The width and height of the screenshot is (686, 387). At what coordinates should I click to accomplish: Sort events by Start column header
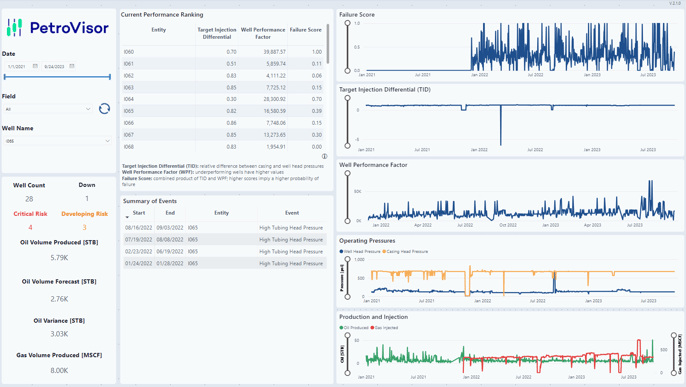139,213
